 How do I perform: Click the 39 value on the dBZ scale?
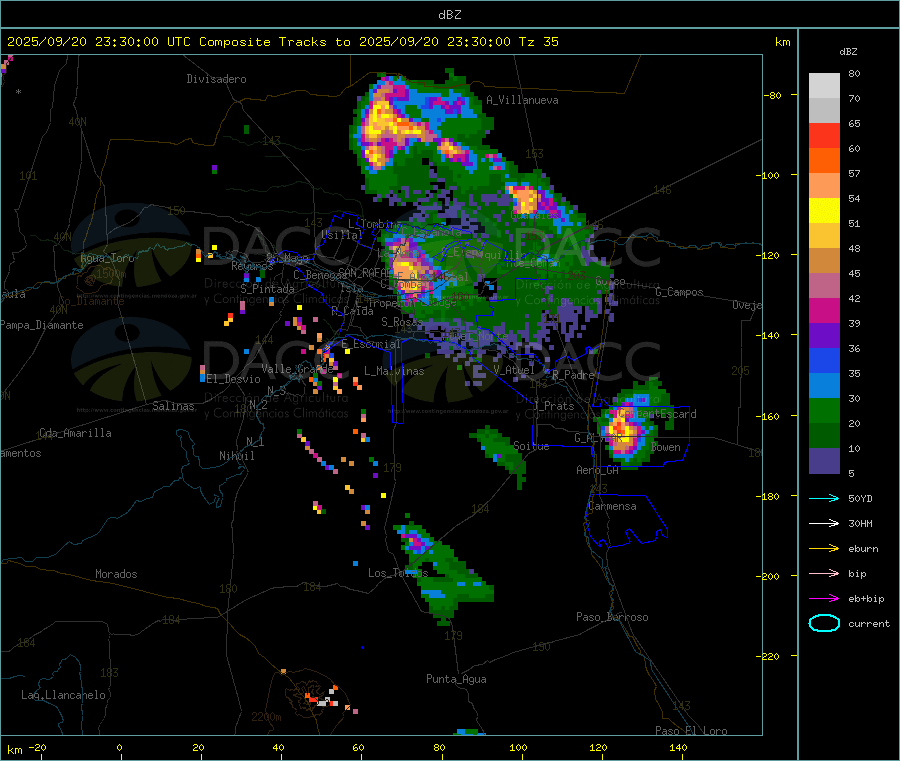(x=854, y=323)
